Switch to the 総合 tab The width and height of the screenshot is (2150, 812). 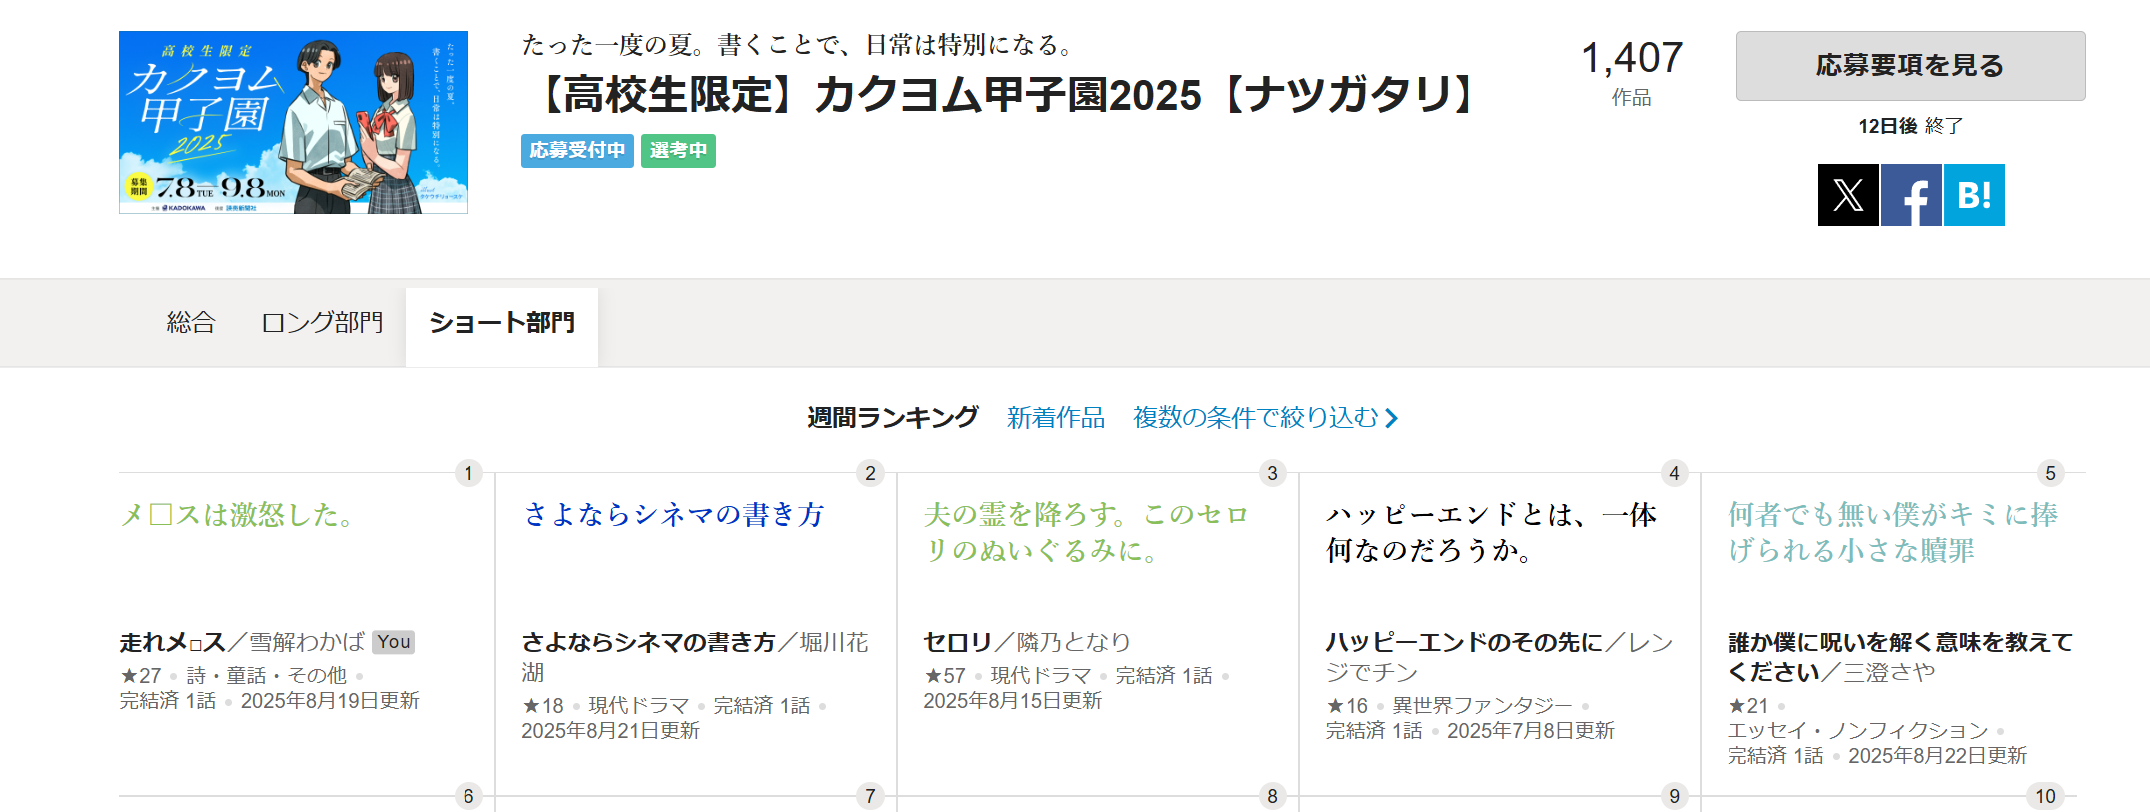190,323
